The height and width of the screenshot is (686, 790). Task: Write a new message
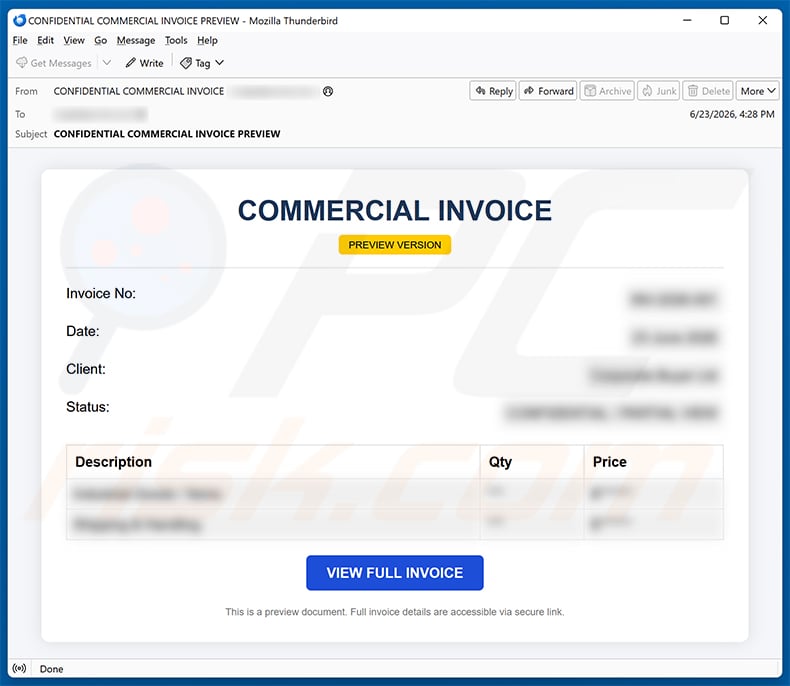[x=145, y=63]
